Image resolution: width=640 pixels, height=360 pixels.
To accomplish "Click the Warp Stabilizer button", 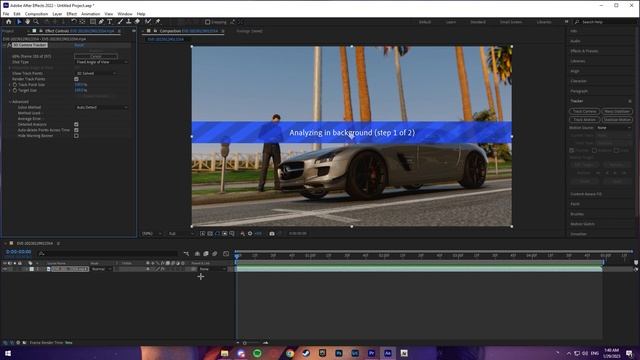I will [617, 111].
